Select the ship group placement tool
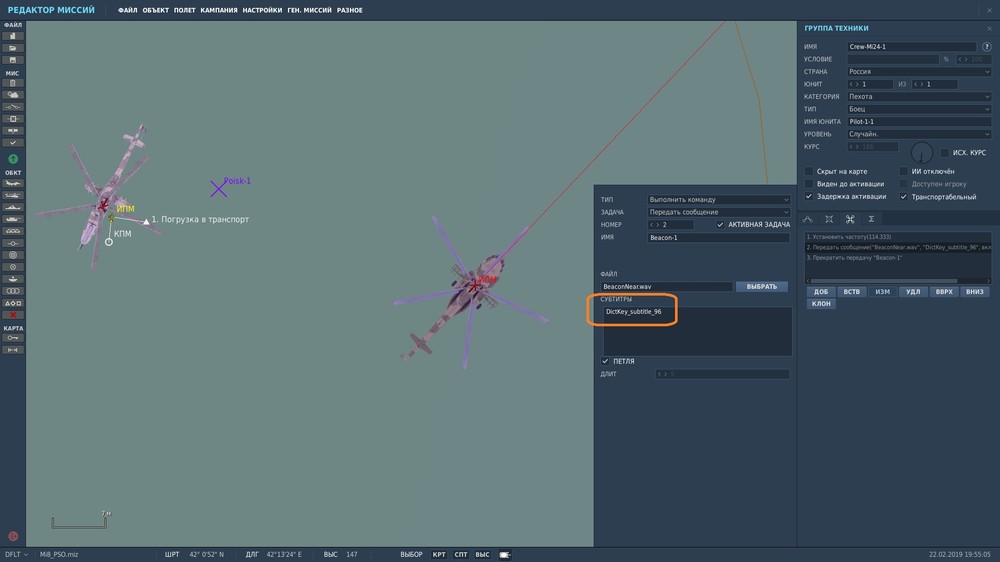 pyautogui.click(x=13, y=207)
